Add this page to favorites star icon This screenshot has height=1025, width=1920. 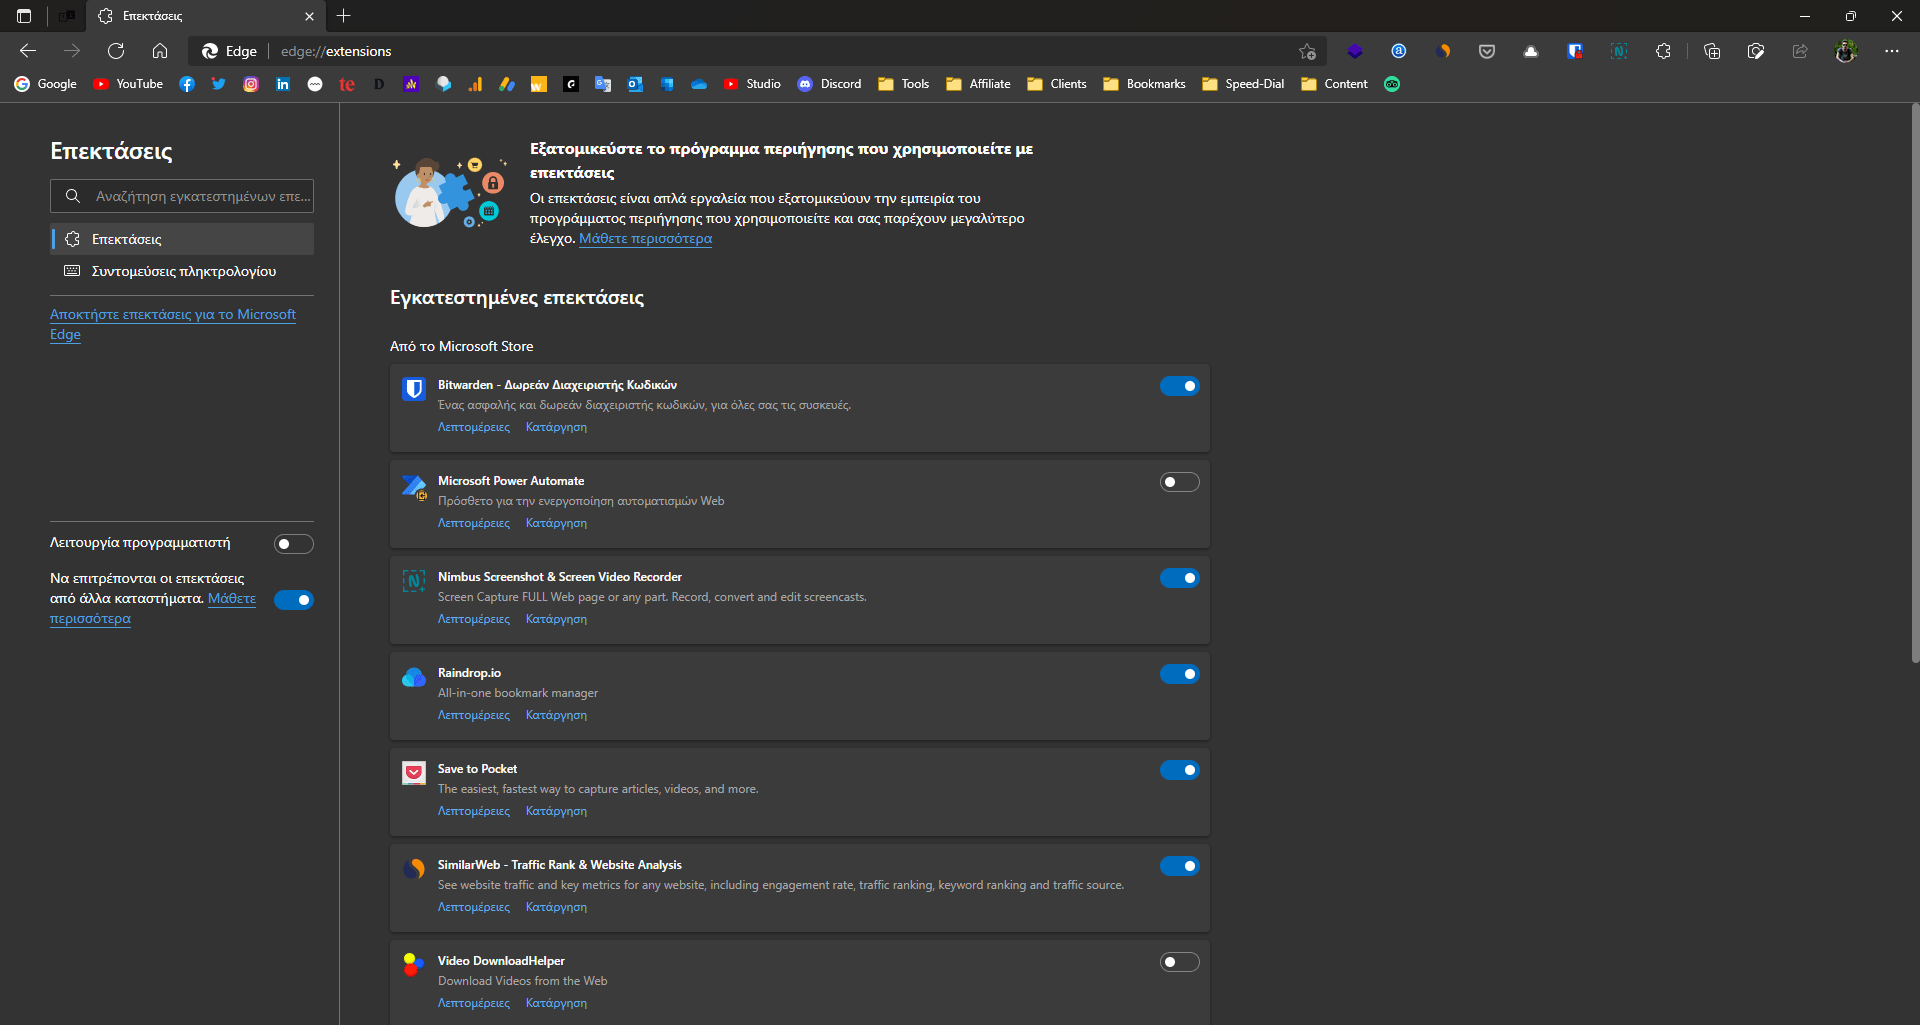[1307, 51]
